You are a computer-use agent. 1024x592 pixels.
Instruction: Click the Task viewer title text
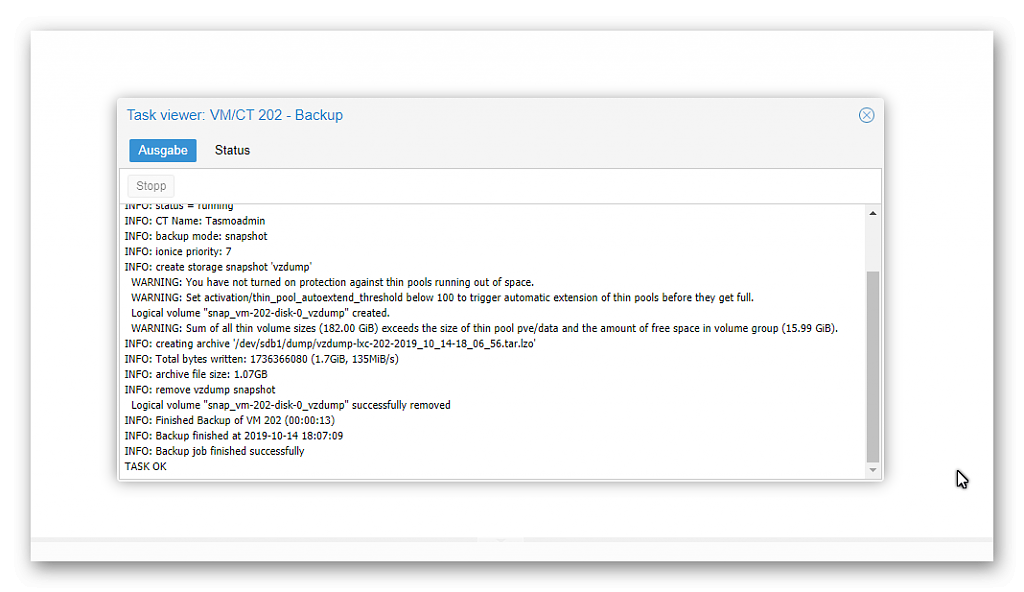pos(234,115)
